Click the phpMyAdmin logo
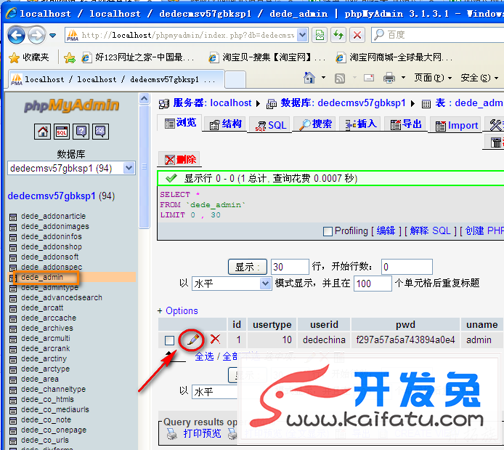Viewport: 504px width, 450px height. (x=71, y=106)
